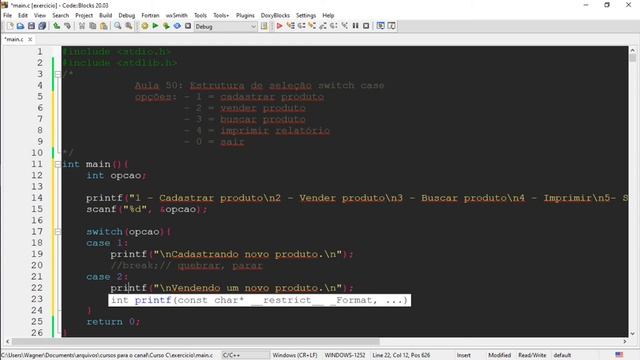Click the Step into instruction icon
The image size is (640, 360).
coord(344,26)
